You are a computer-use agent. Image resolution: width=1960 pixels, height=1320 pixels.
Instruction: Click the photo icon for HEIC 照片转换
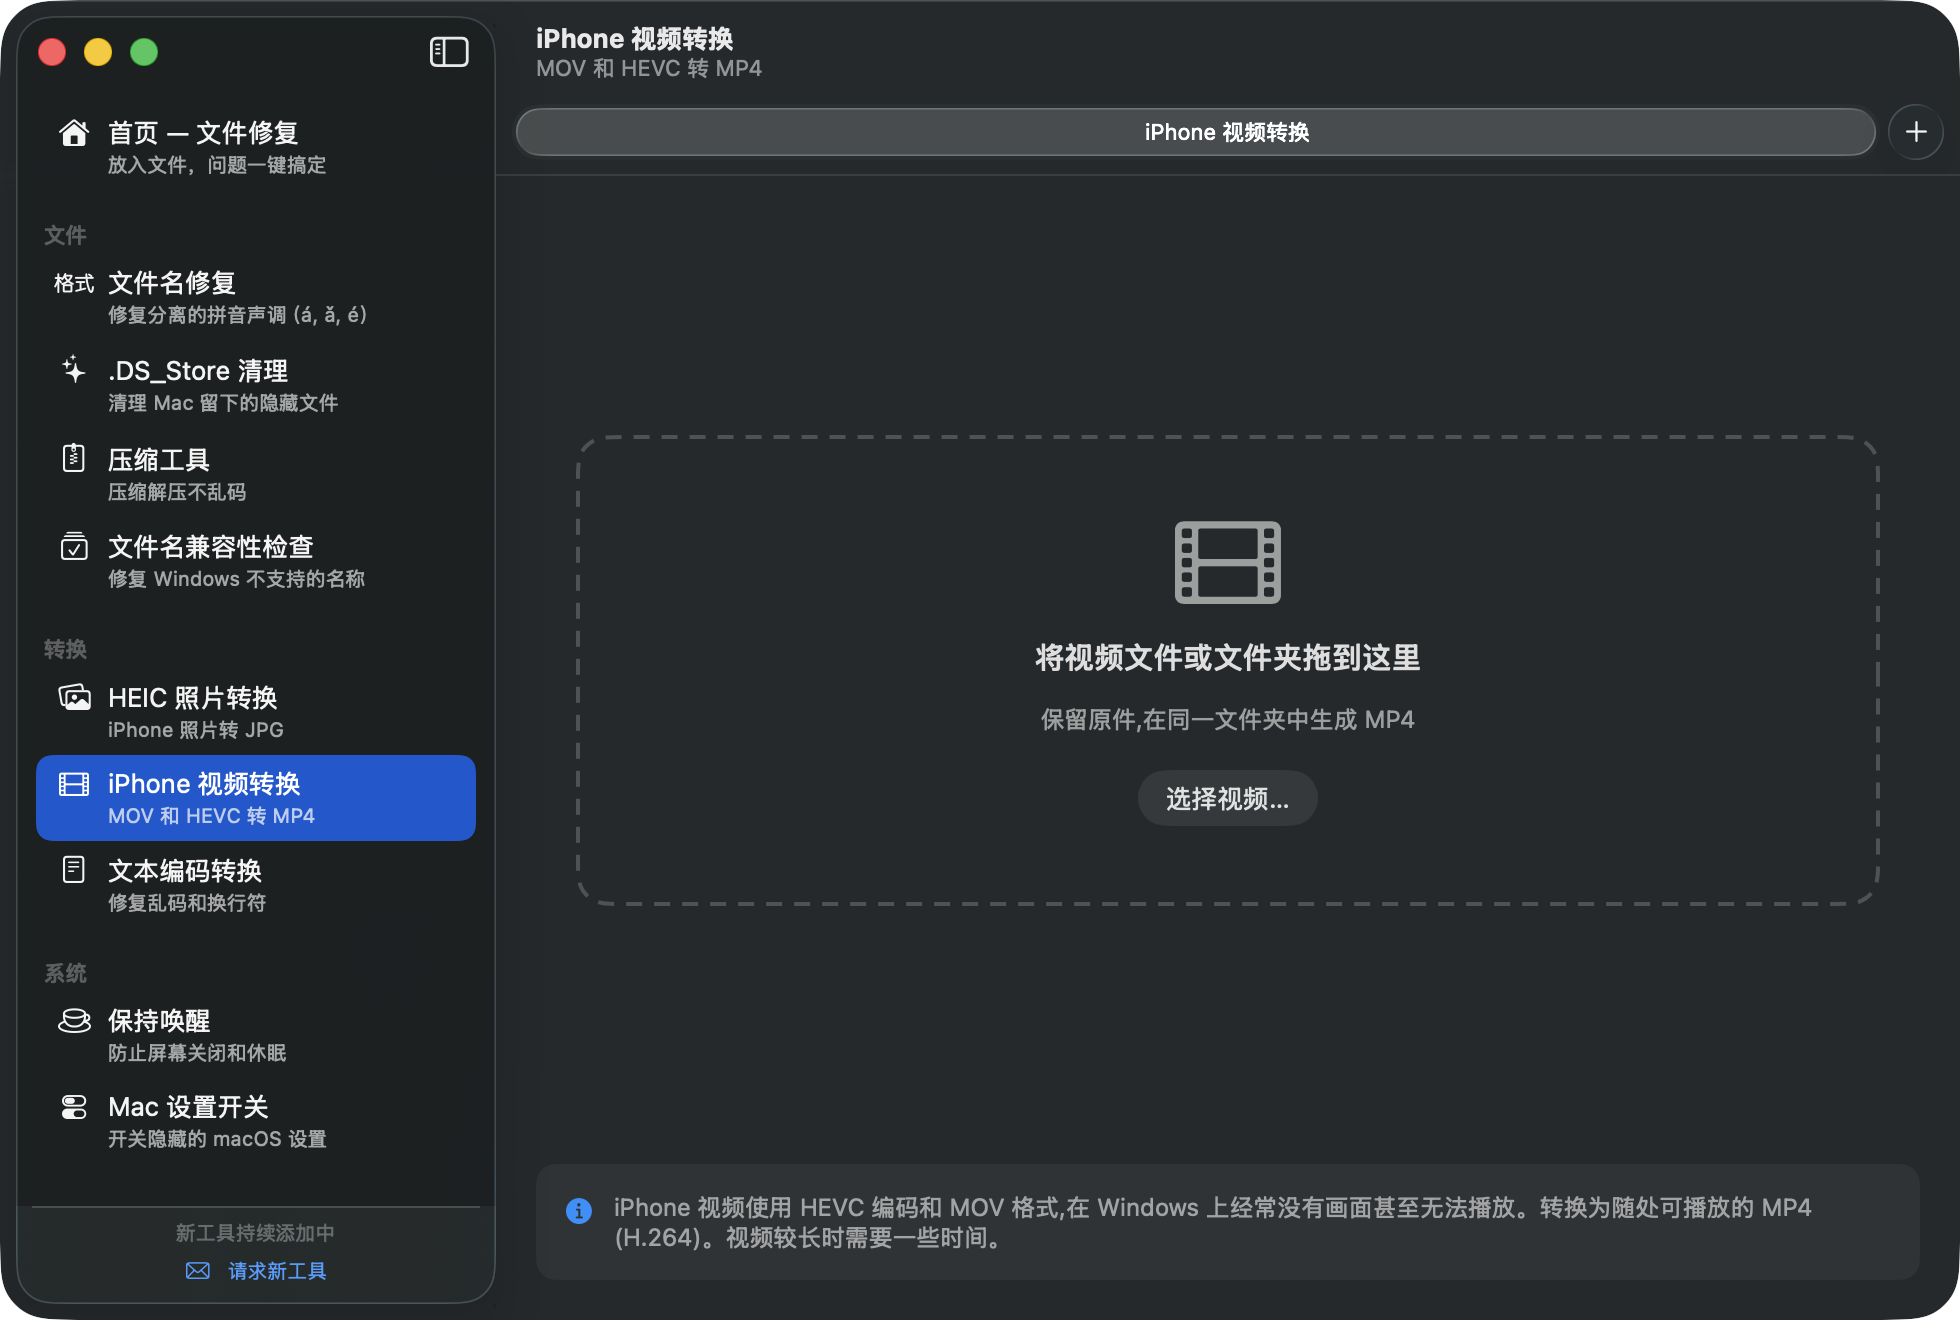[x=74, y=697]
